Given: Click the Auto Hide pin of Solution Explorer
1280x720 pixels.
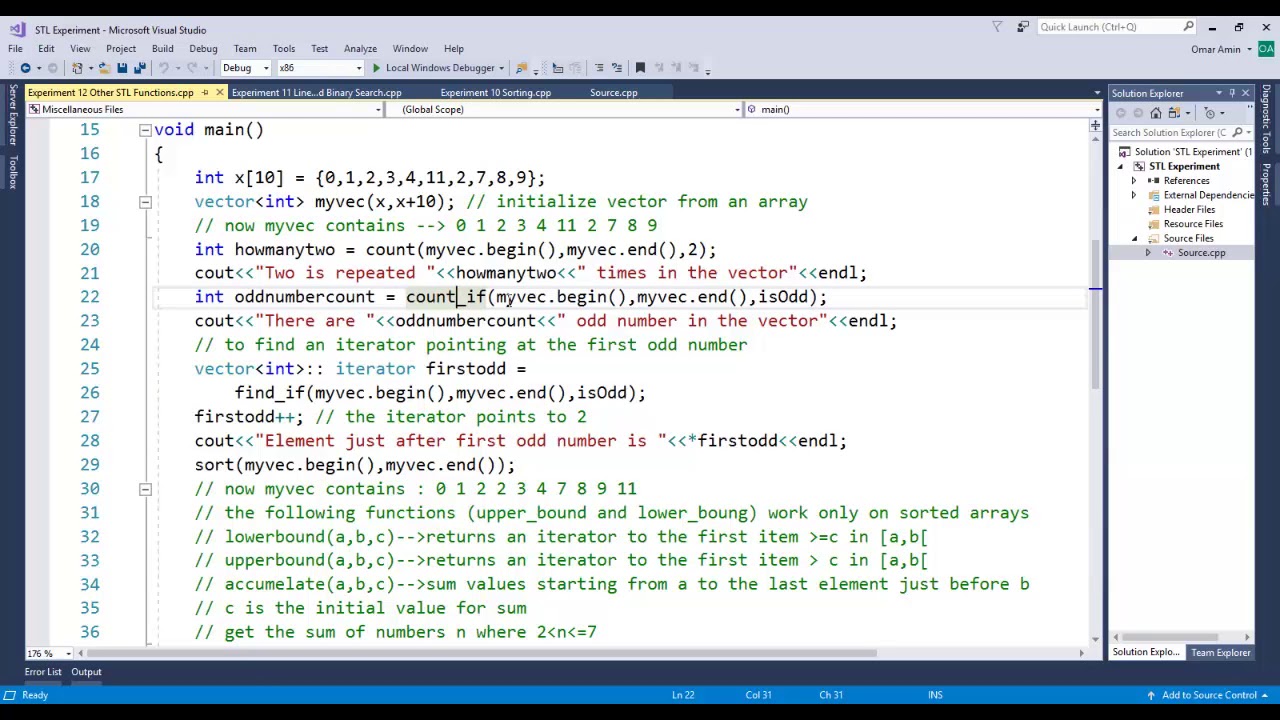Looking at the screenshot, I should [x=1232, y=93].
